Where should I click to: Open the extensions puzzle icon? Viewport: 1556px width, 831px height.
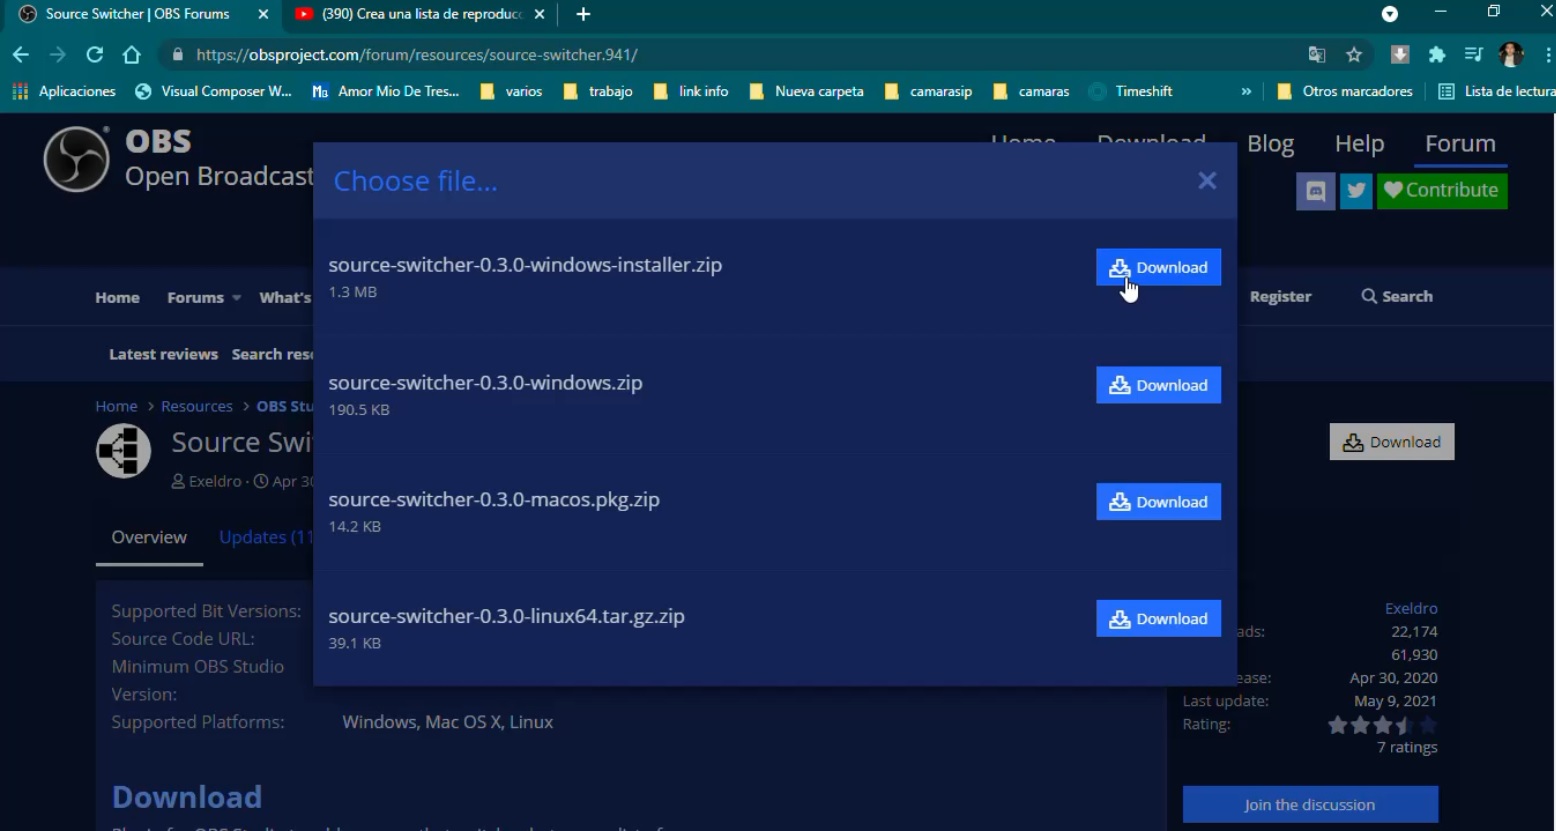point(1437,55)
